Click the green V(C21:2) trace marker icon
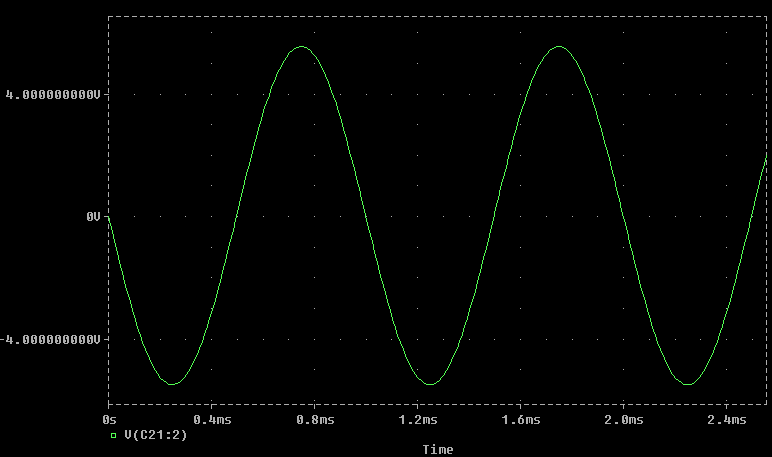 (x=113, y=435)
